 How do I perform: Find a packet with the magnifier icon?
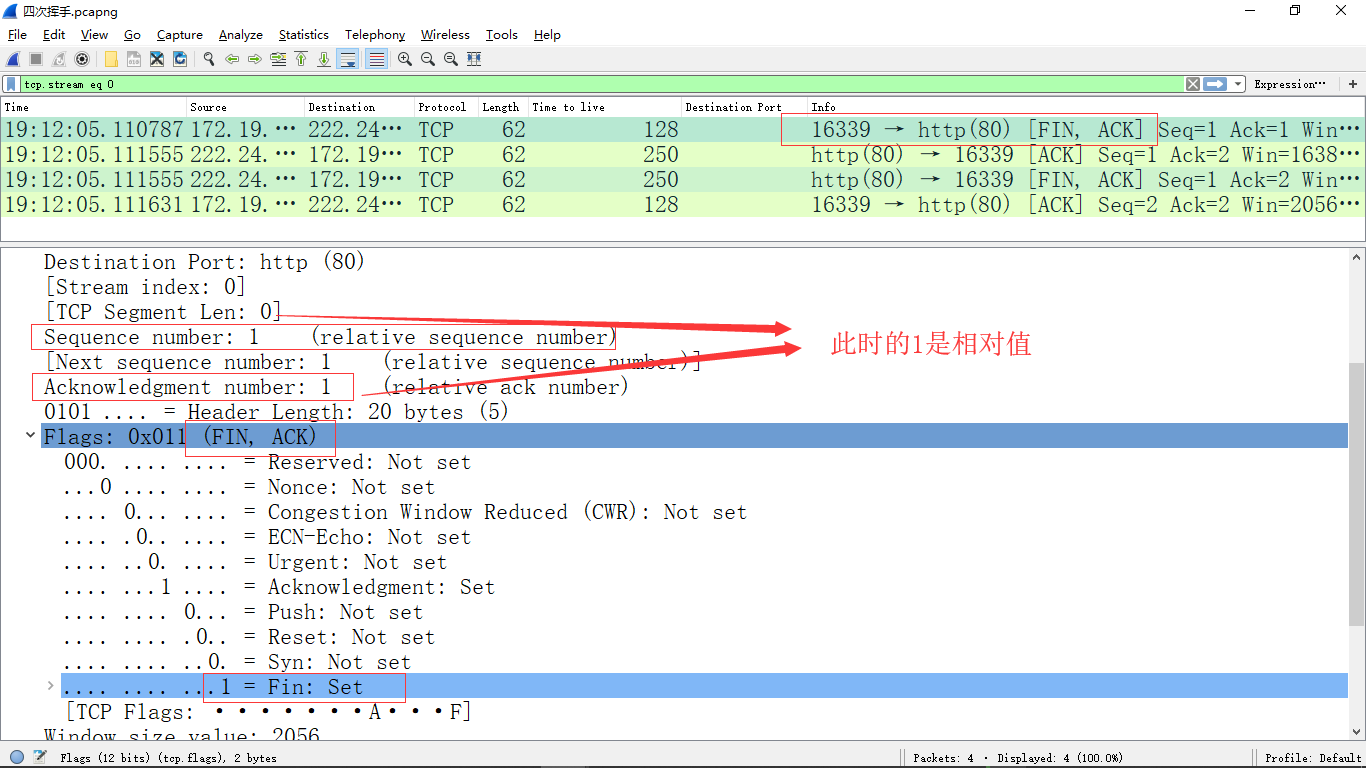[x=209, y=59]
